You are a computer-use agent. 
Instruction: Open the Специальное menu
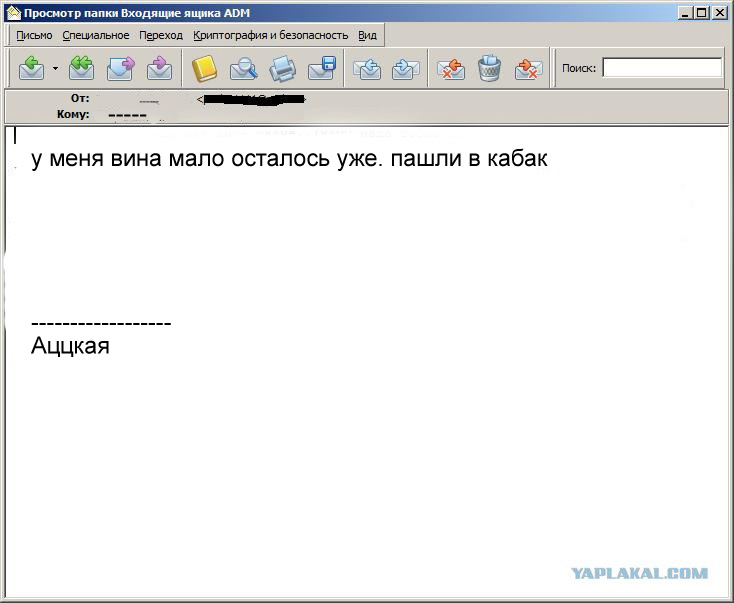pyautogui.click(x=95, y=36)
